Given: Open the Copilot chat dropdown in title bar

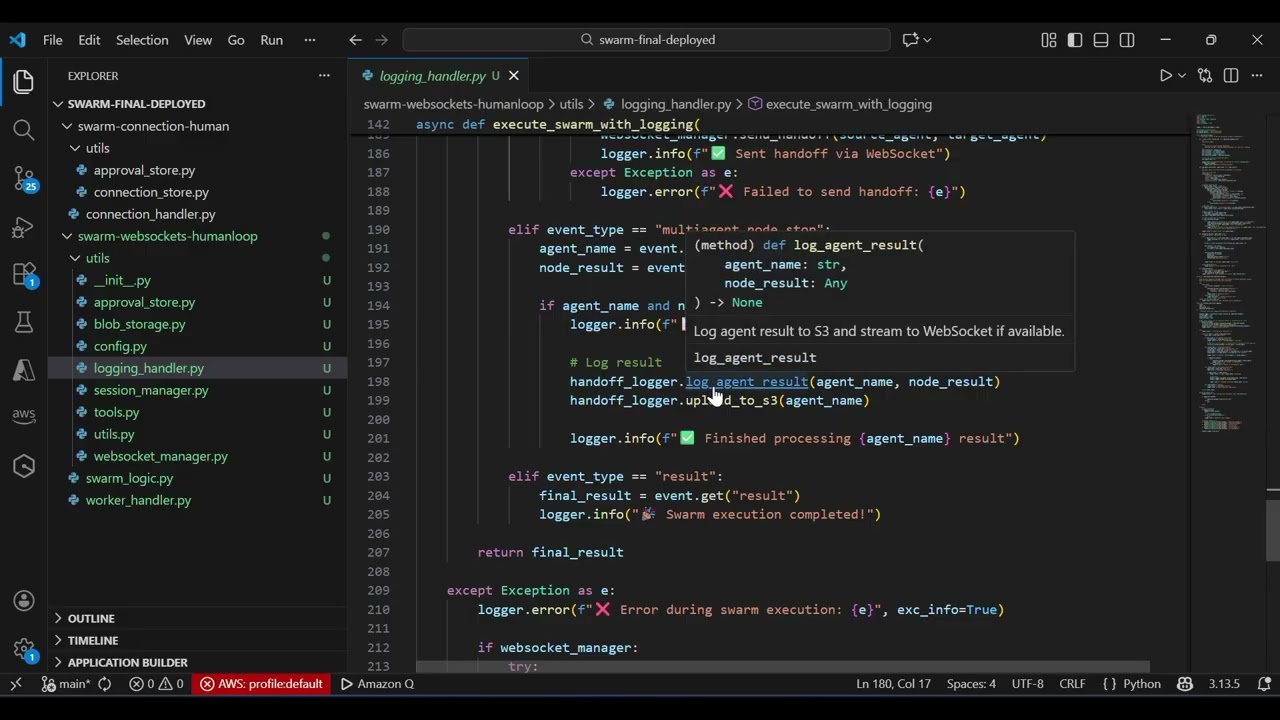Looking at the screenshot, I should pyautogui.click(x=928, y=40).
